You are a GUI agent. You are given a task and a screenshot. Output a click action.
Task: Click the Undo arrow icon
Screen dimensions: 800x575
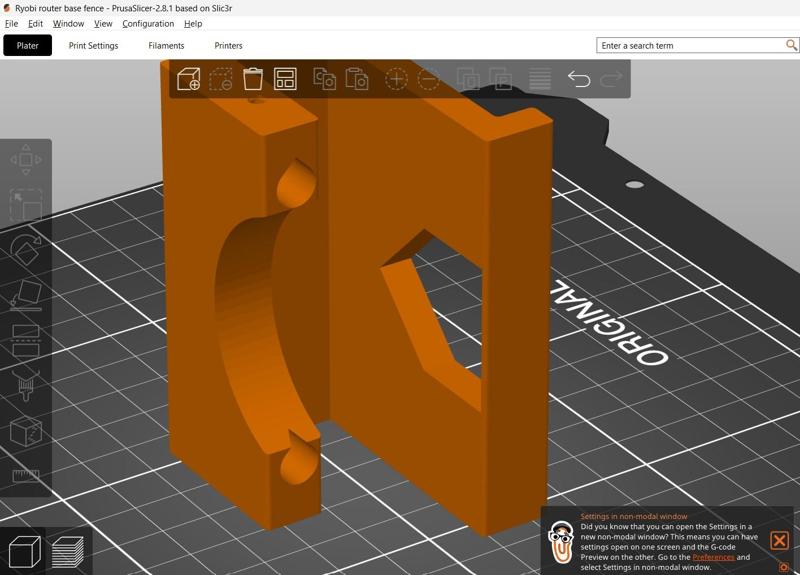coord(578,79)
